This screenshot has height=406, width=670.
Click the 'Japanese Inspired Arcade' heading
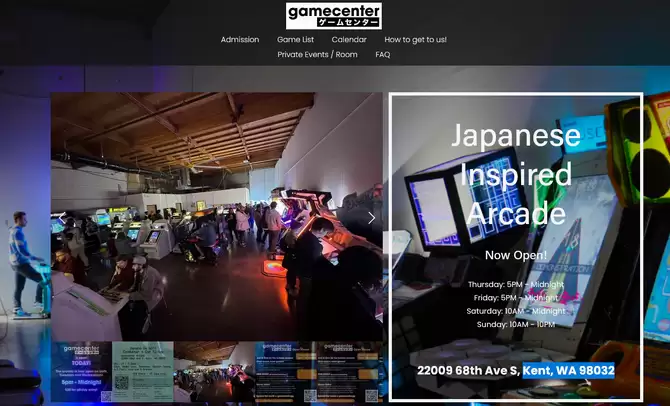(x=515, y=174)
